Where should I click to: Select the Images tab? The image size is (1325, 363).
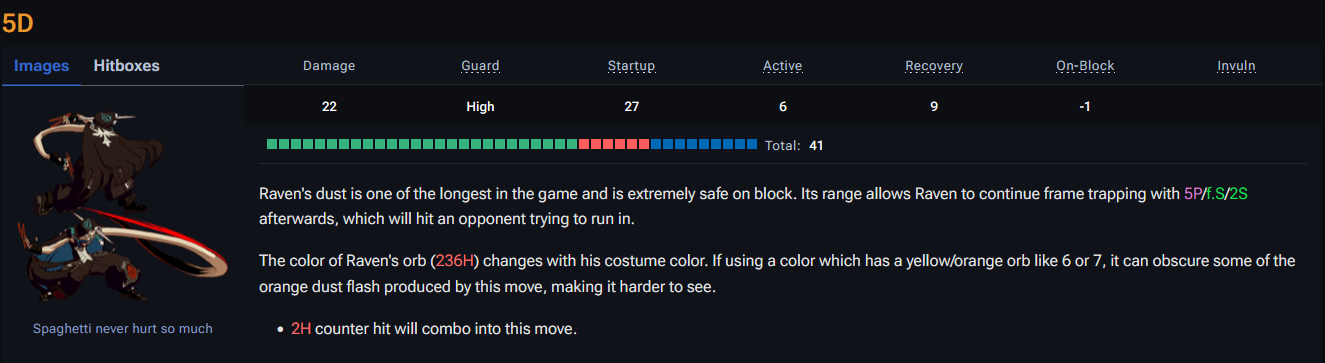(41, 66)
